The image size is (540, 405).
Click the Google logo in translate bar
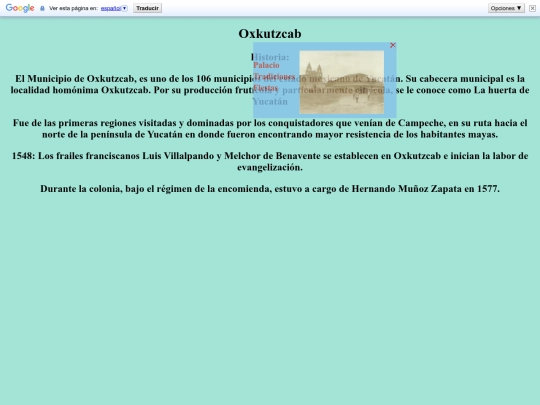pos(20,8)
